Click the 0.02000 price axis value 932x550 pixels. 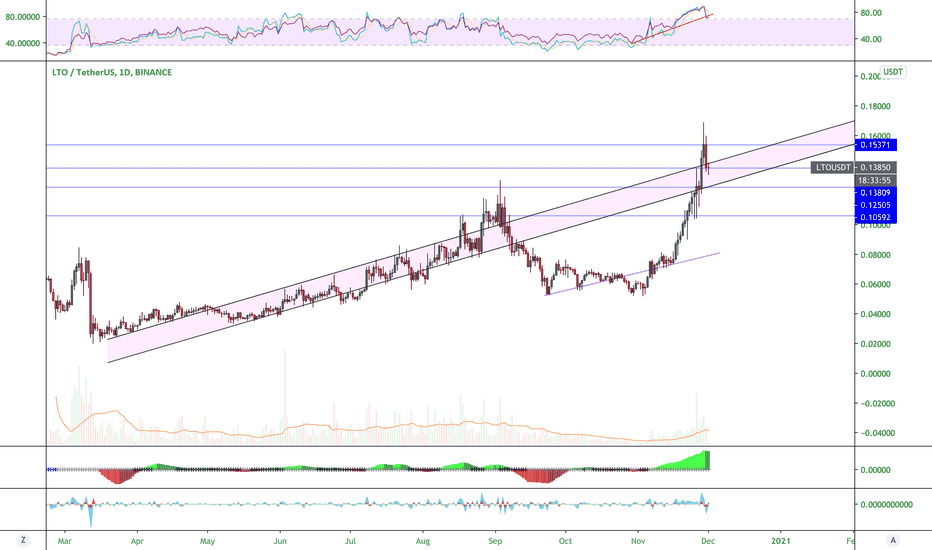pyautogui.click(x=876, y=344)
